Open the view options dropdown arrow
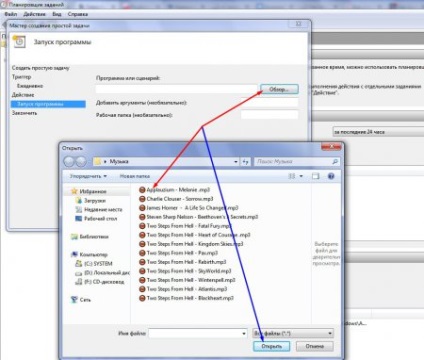 (301, 176)
